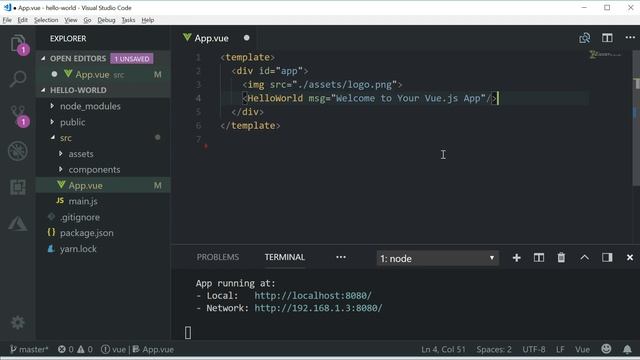The image size is (640, 360).
Task: Open the localhost:8080 link in terminal
Action: [x=313, y=296]
